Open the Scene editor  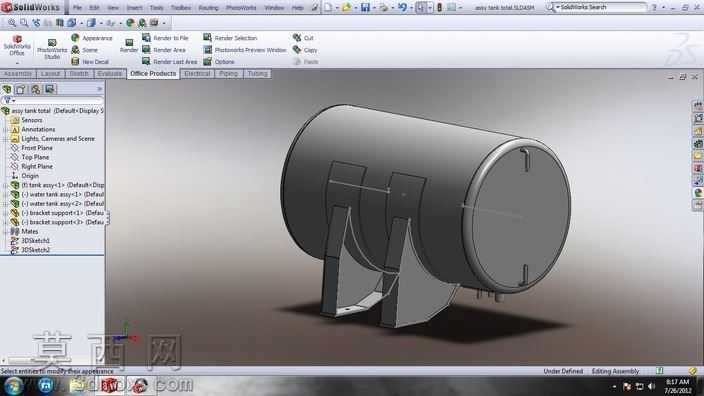pos(84,50)
